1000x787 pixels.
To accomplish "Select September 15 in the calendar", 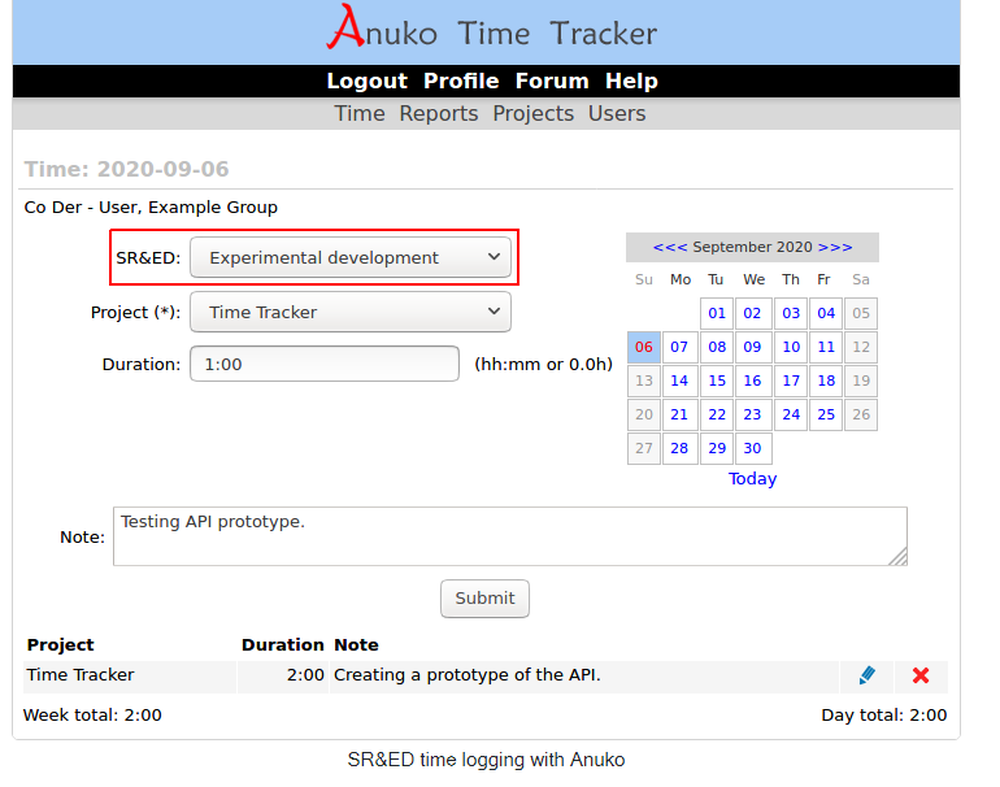I will 717,381.
